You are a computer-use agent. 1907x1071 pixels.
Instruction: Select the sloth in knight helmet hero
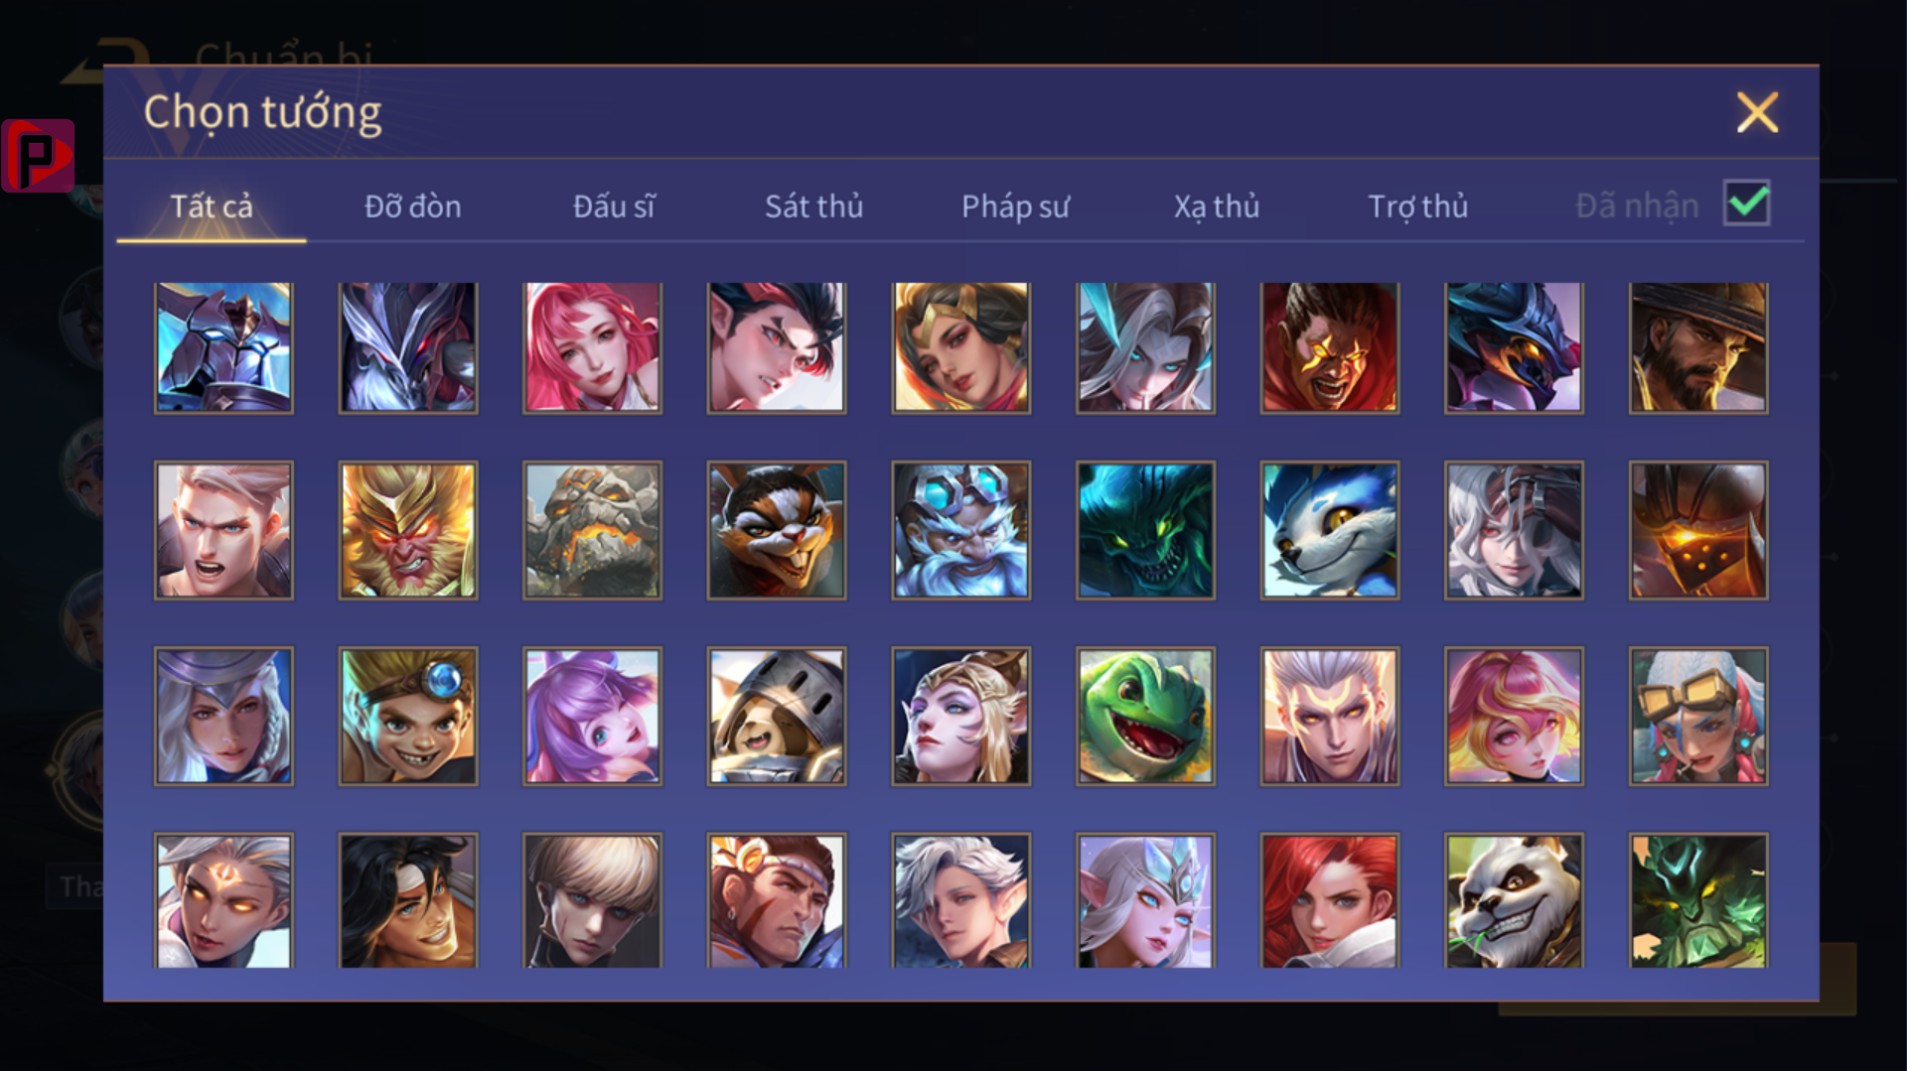pyautogui.click(x=776, y=715)
